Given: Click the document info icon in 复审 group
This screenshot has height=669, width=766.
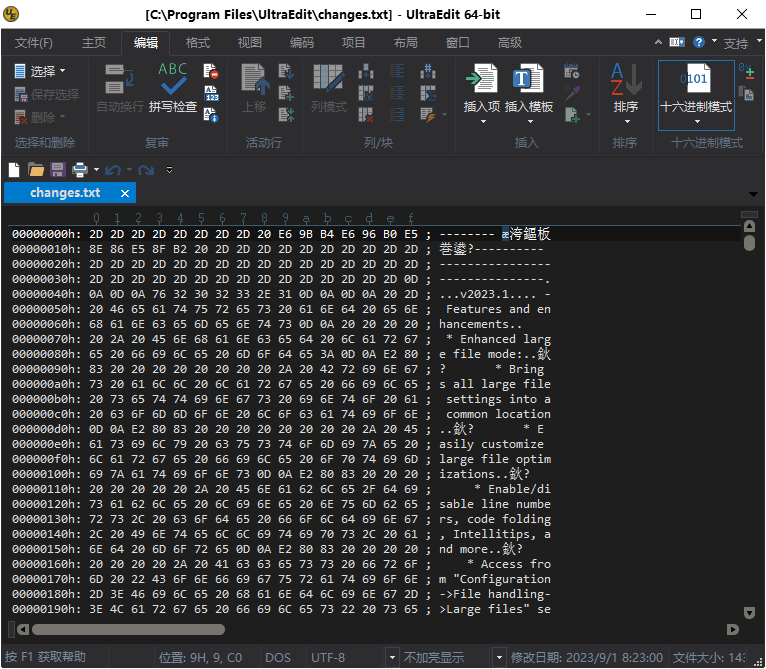Looking at the screenshot, I should 211,115.
